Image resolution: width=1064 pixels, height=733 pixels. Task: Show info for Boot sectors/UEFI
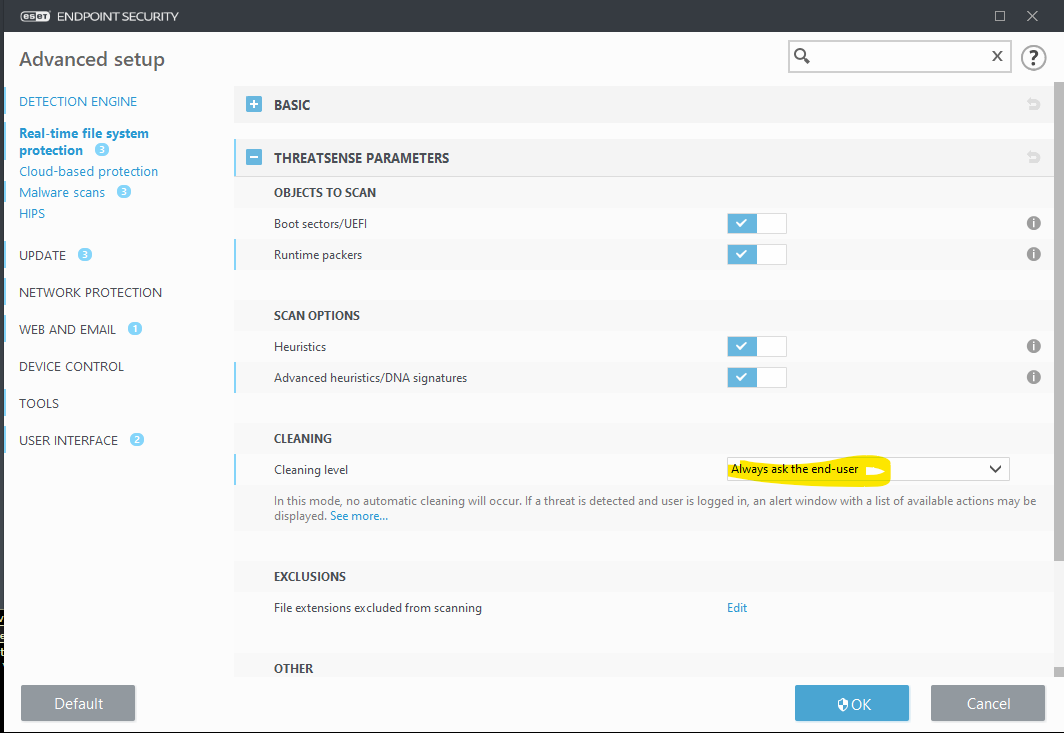point(1033,223)
